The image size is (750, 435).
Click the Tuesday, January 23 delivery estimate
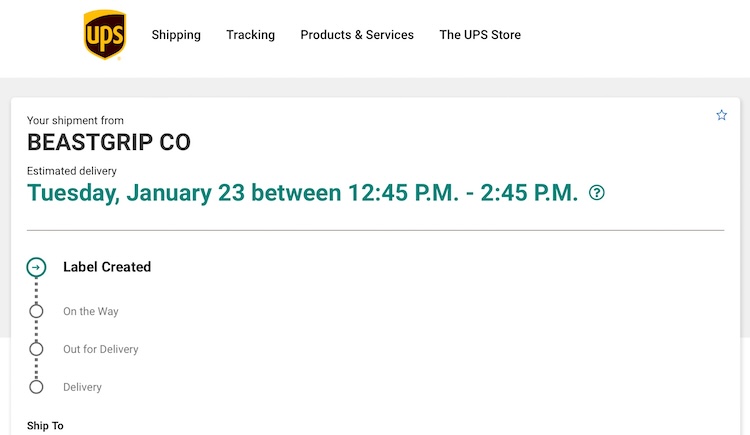click(x=303, y=193)
